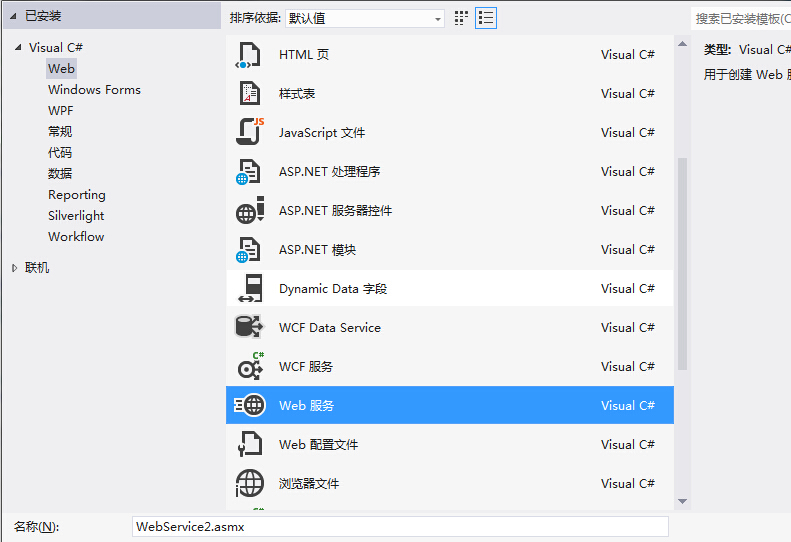Select Silverlight category

[76, 216]
